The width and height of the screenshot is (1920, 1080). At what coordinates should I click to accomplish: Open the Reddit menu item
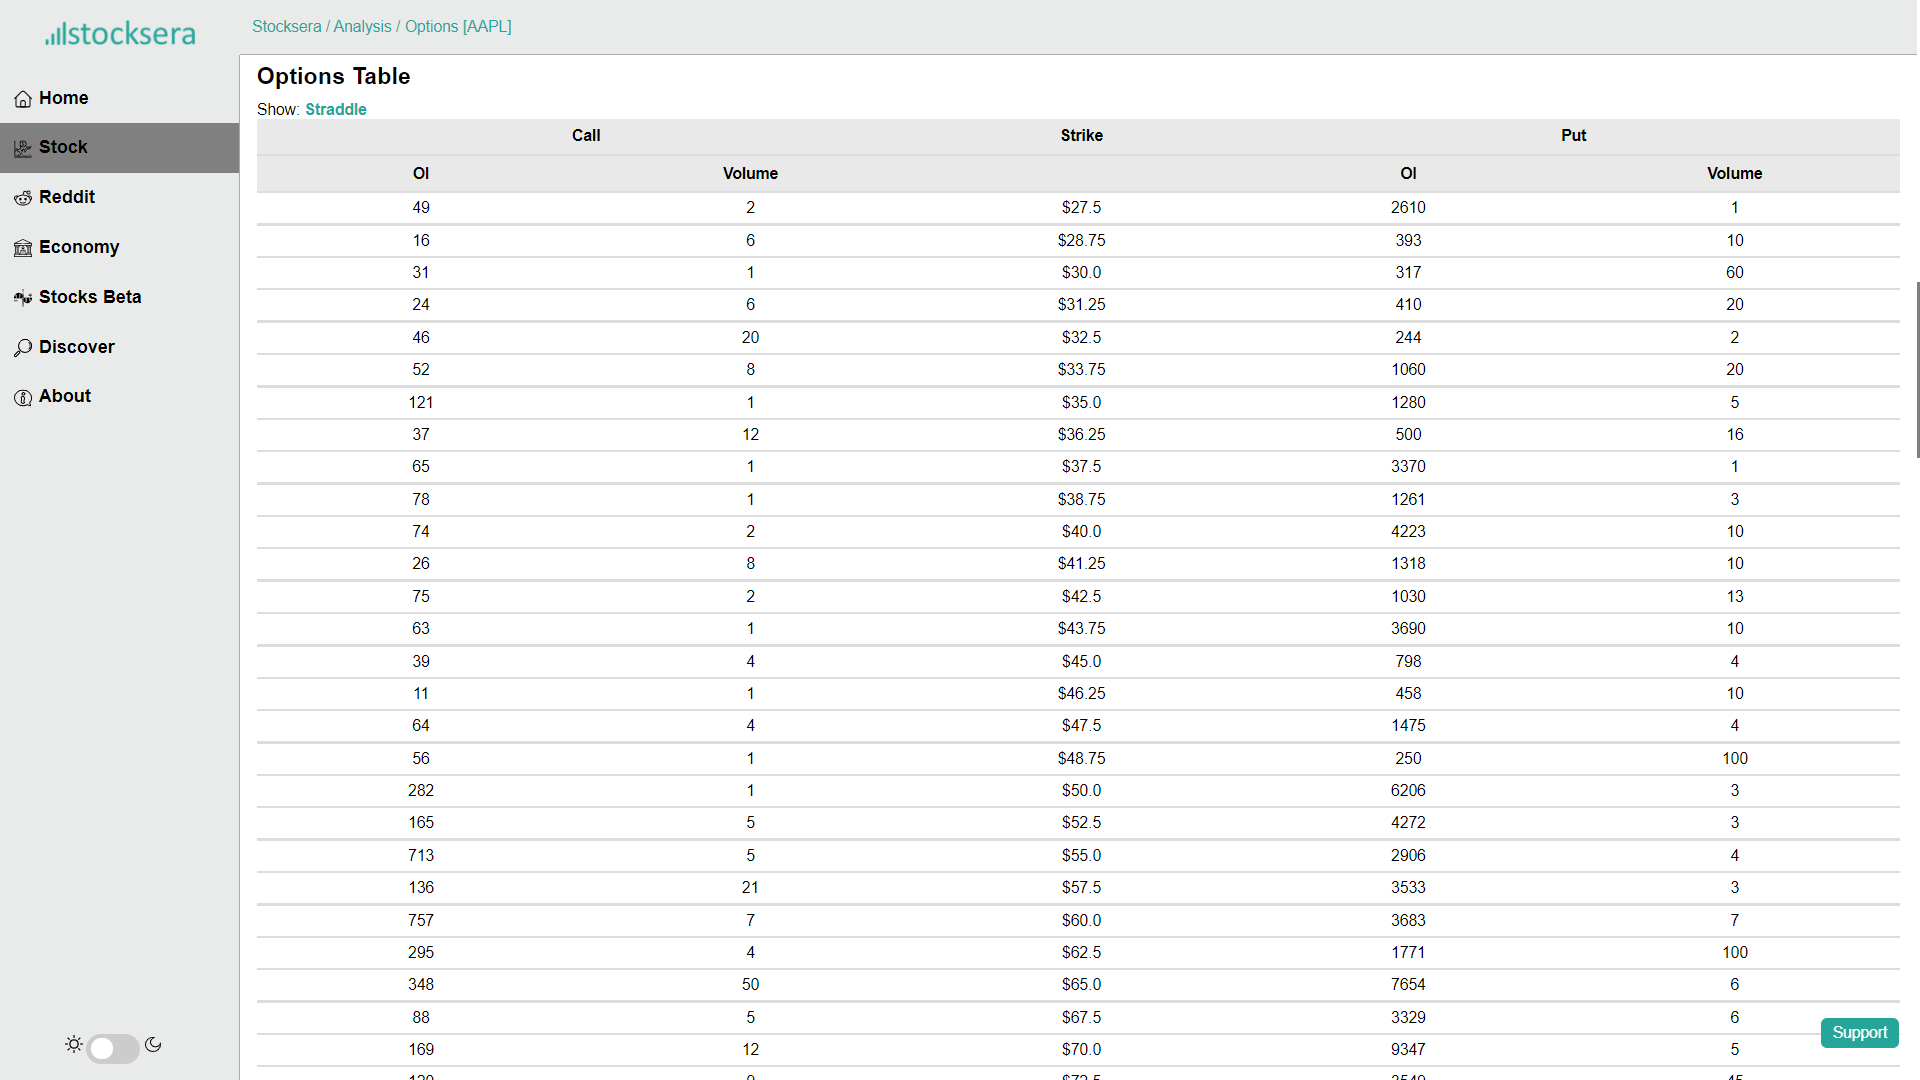67,197
